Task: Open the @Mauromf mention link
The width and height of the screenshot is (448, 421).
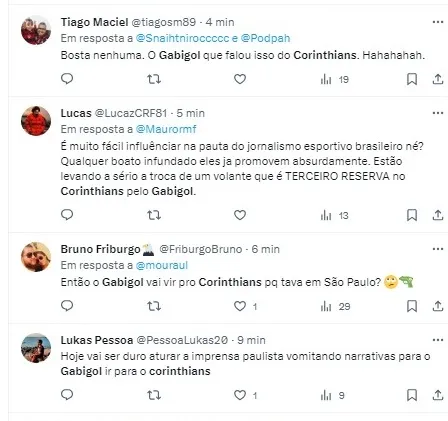Action: [x=166, y=129]
